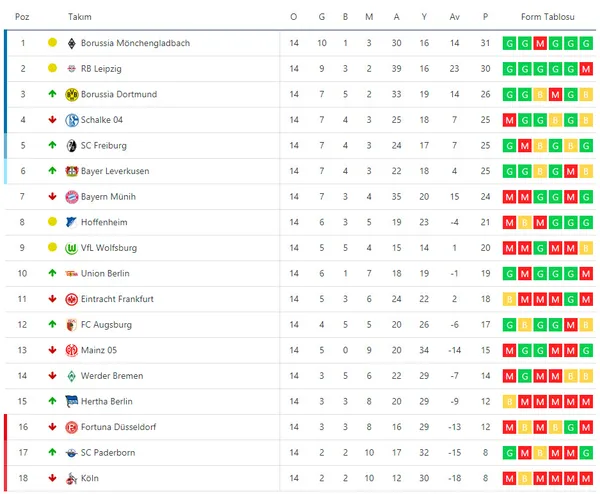Click the Schalke 04 club logo
Image resolution: width=600 pixels, height=494 pixels.
72,120
